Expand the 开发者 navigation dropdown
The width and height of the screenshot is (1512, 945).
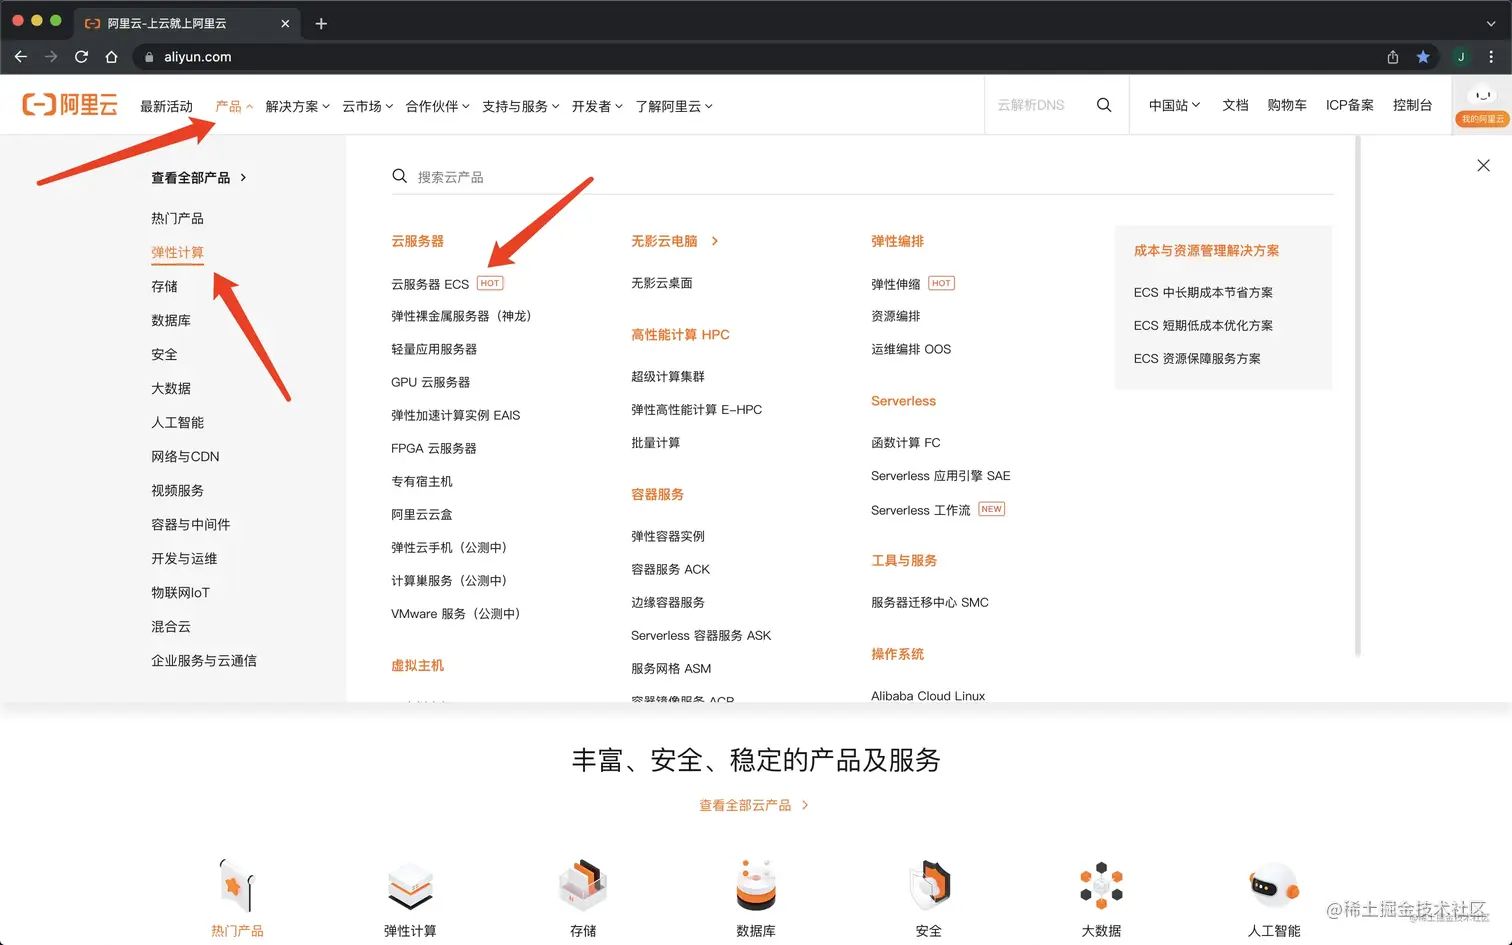(597, 106)
